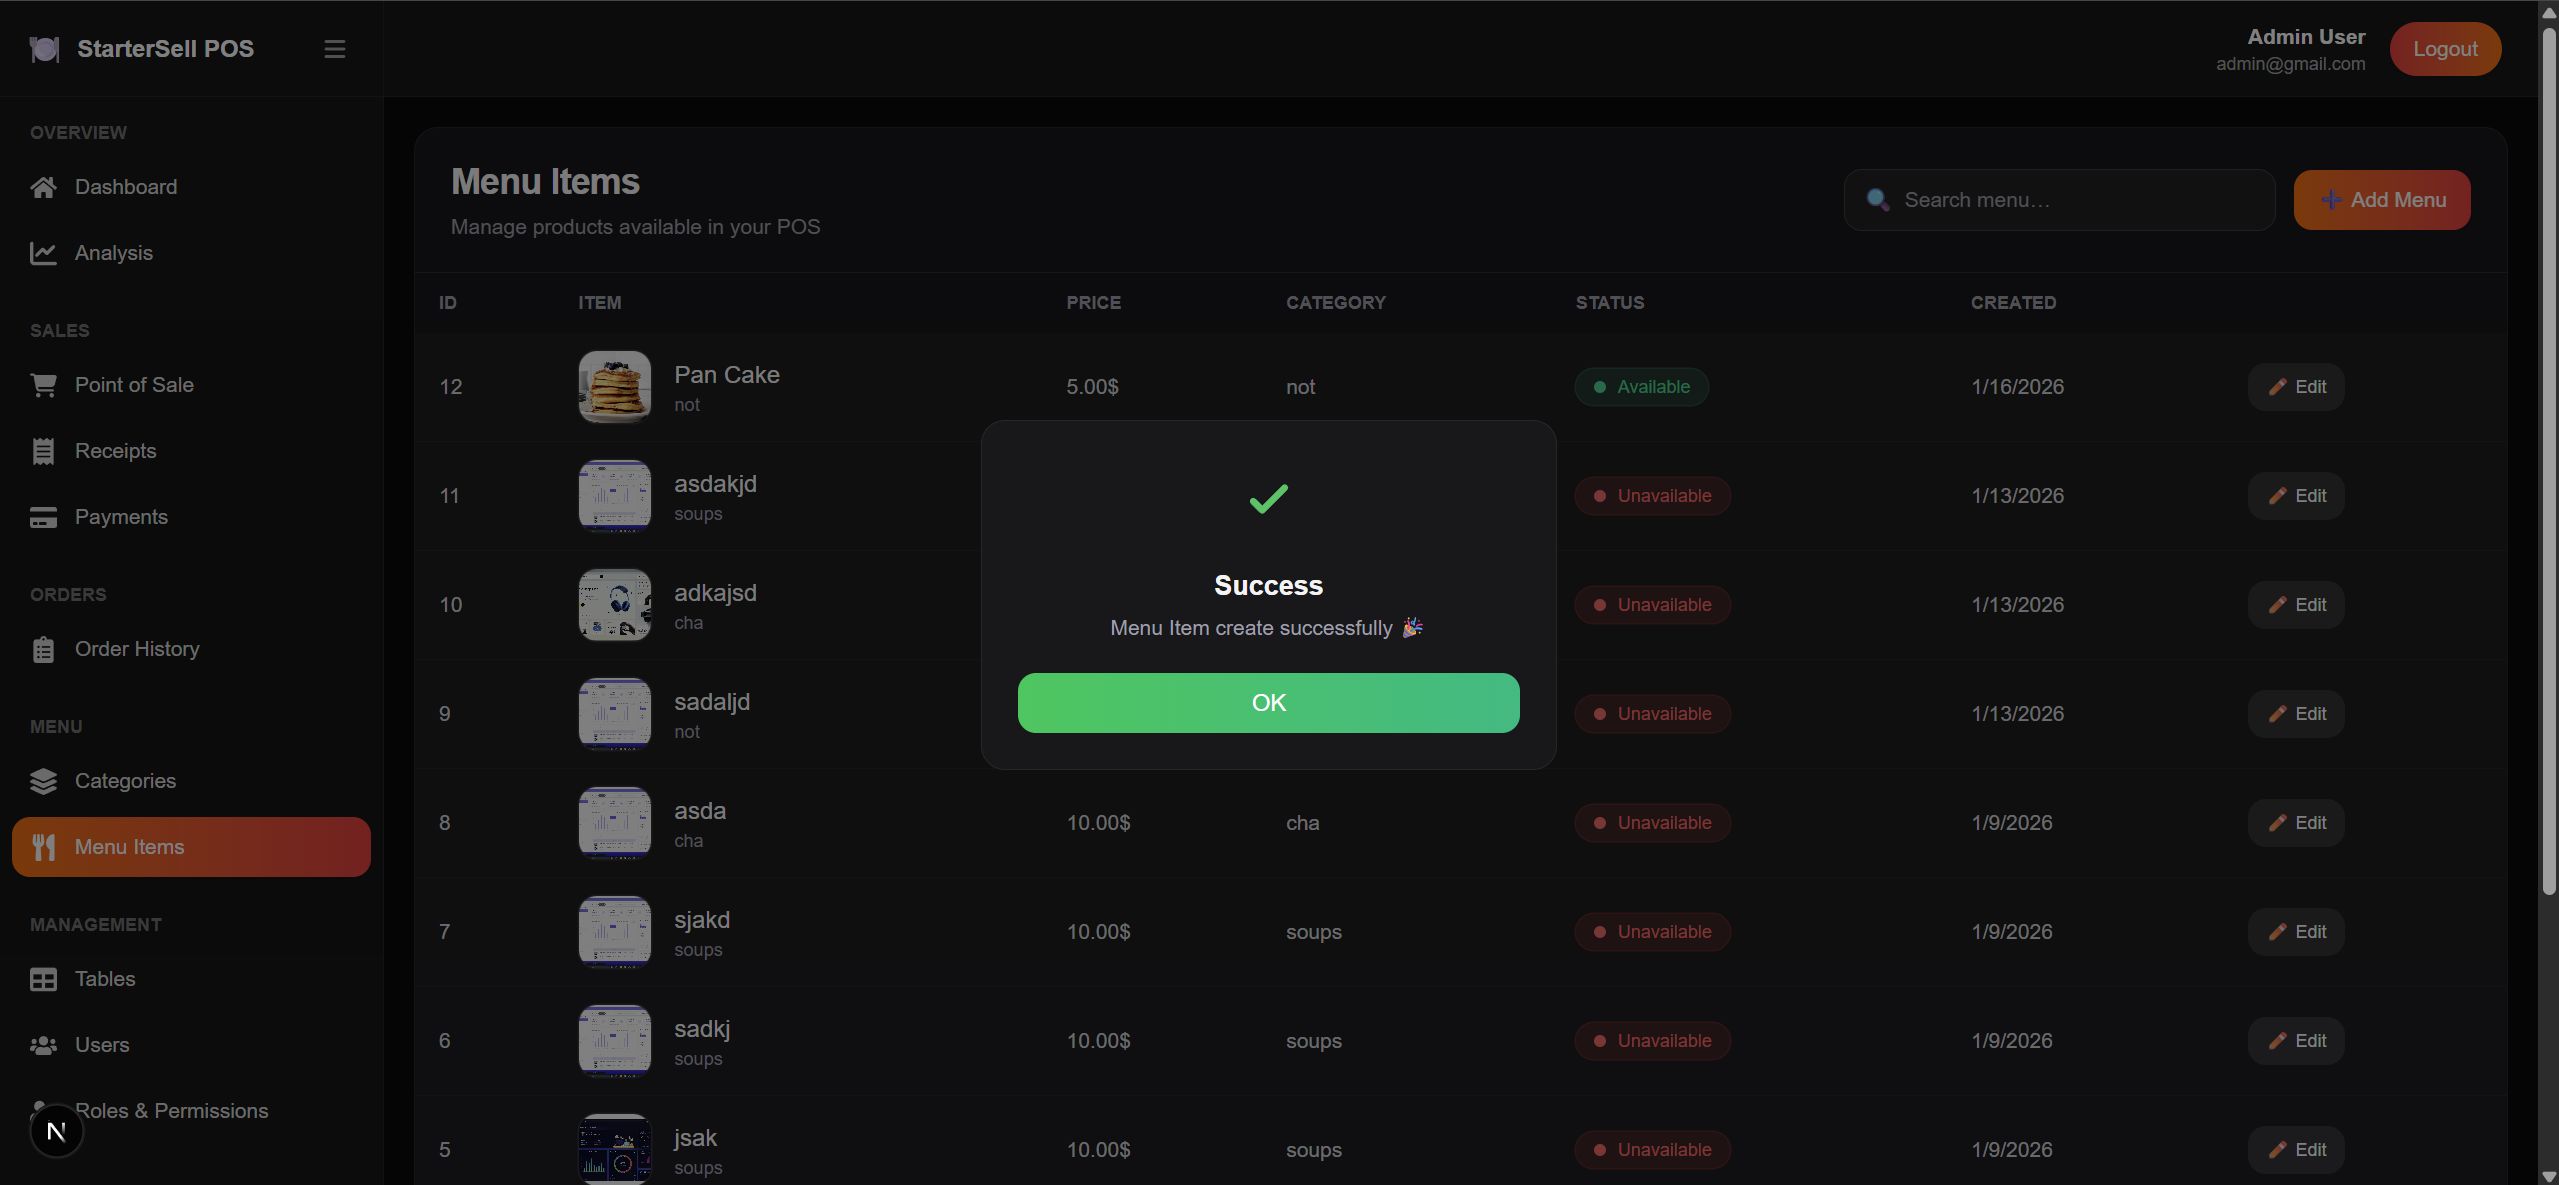This screenshot has width=2559, height=1185.
Task: Click the Dashboard home icon
Action: point(43,187)
